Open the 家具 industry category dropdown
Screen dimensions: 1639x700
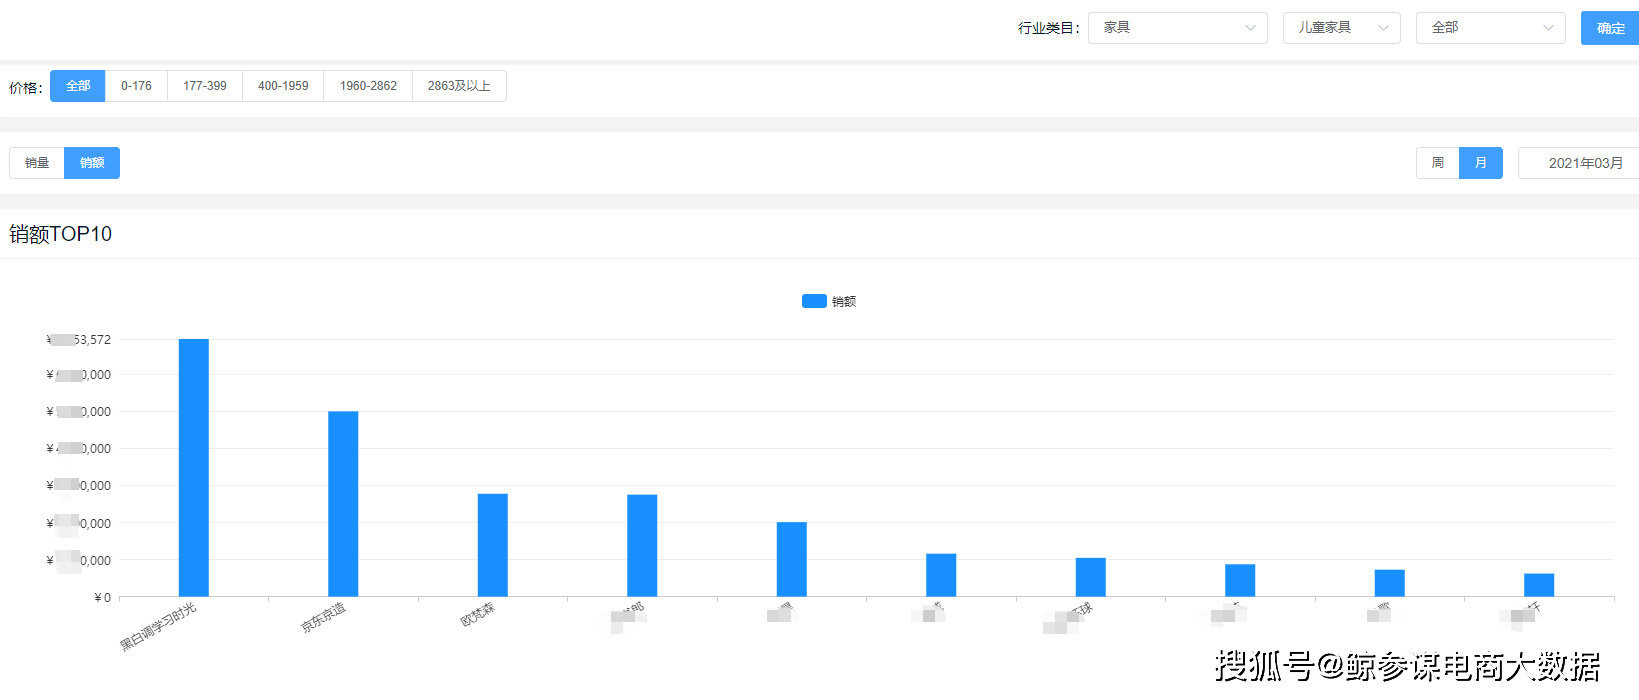point(1177,28)
